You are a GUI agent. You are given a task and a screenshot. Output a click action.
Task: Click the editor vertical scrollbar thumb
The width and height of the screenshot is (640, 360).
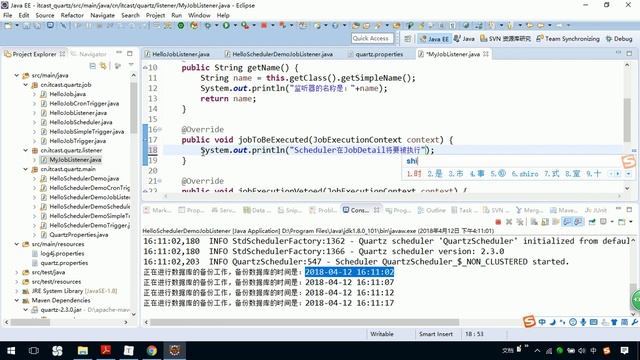coord(627,120)
